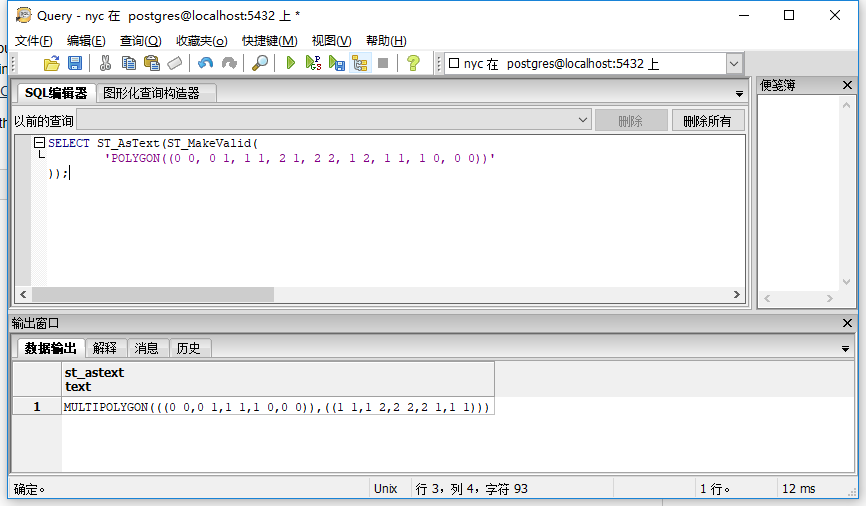Click the 1 行 row count in status bar
The image size is (866, 506).
click(x=715, y=489)
